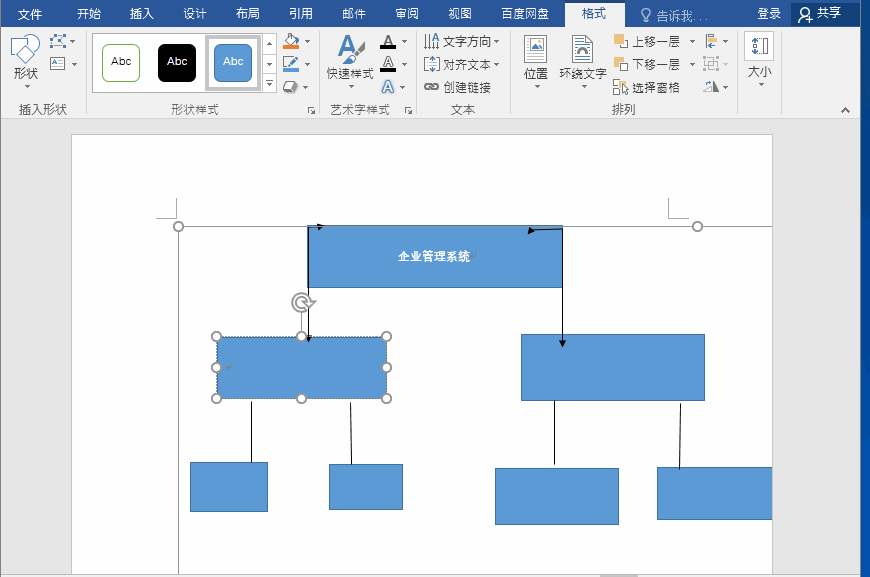Click the draw text box icon
Viewport: 870px width, 577px height.
[58, 64]
